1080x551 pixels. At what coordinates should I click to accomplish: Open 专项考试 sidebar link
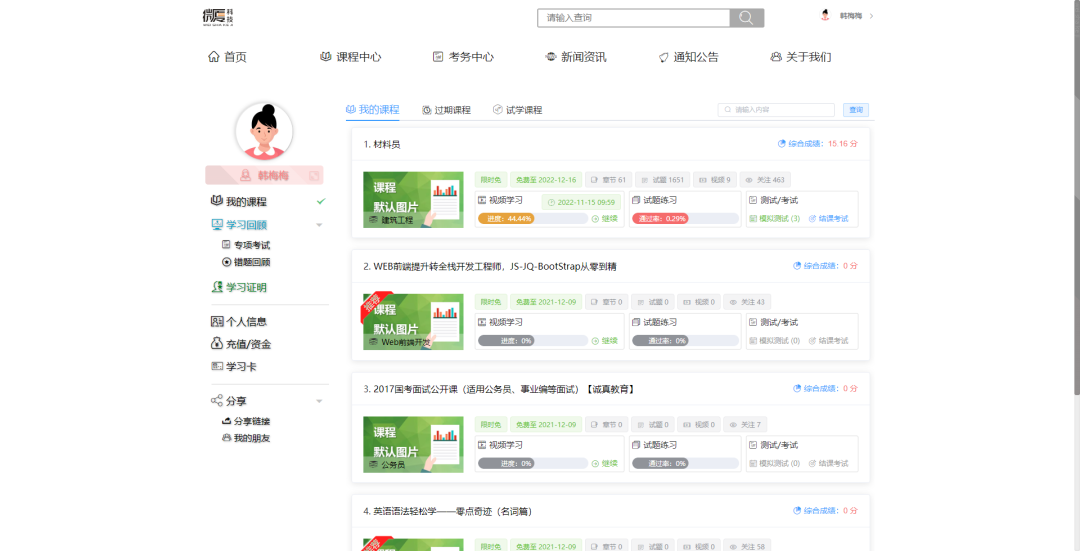click(x=246, y=245)
